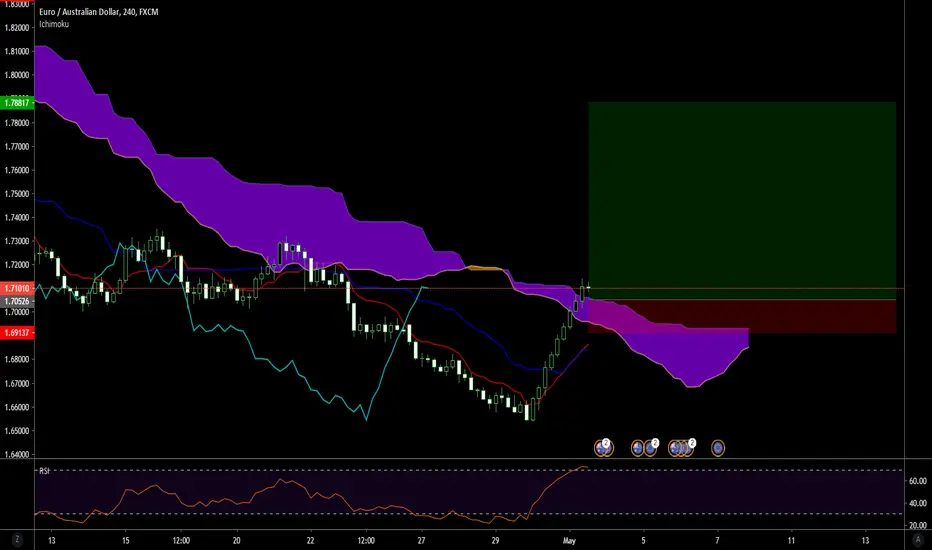This screenshot has width=932, height=550.
Task: Click the '20' date label on time axis
Action: (237, 540)
